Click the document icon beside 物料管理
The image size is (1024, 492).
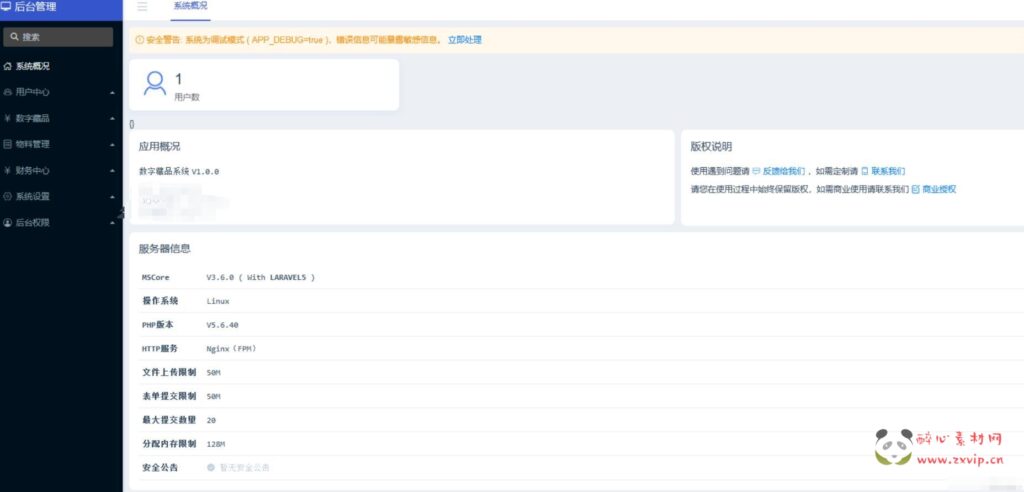coord(8,144)
